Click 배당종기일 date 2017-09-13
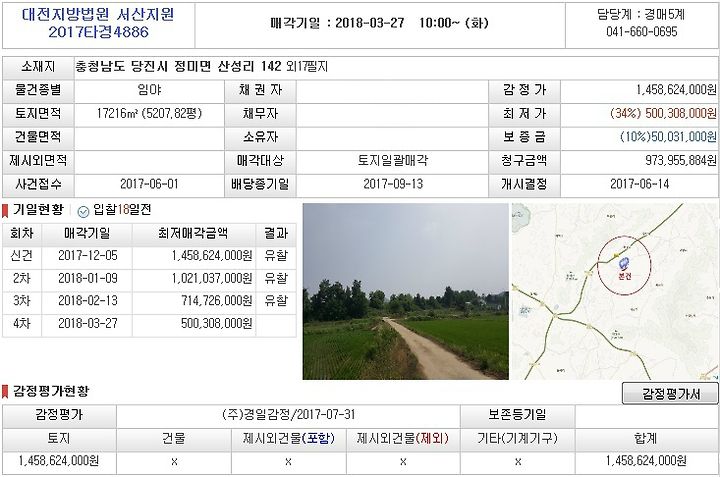The image size is (720, 477). coord(393,184)
